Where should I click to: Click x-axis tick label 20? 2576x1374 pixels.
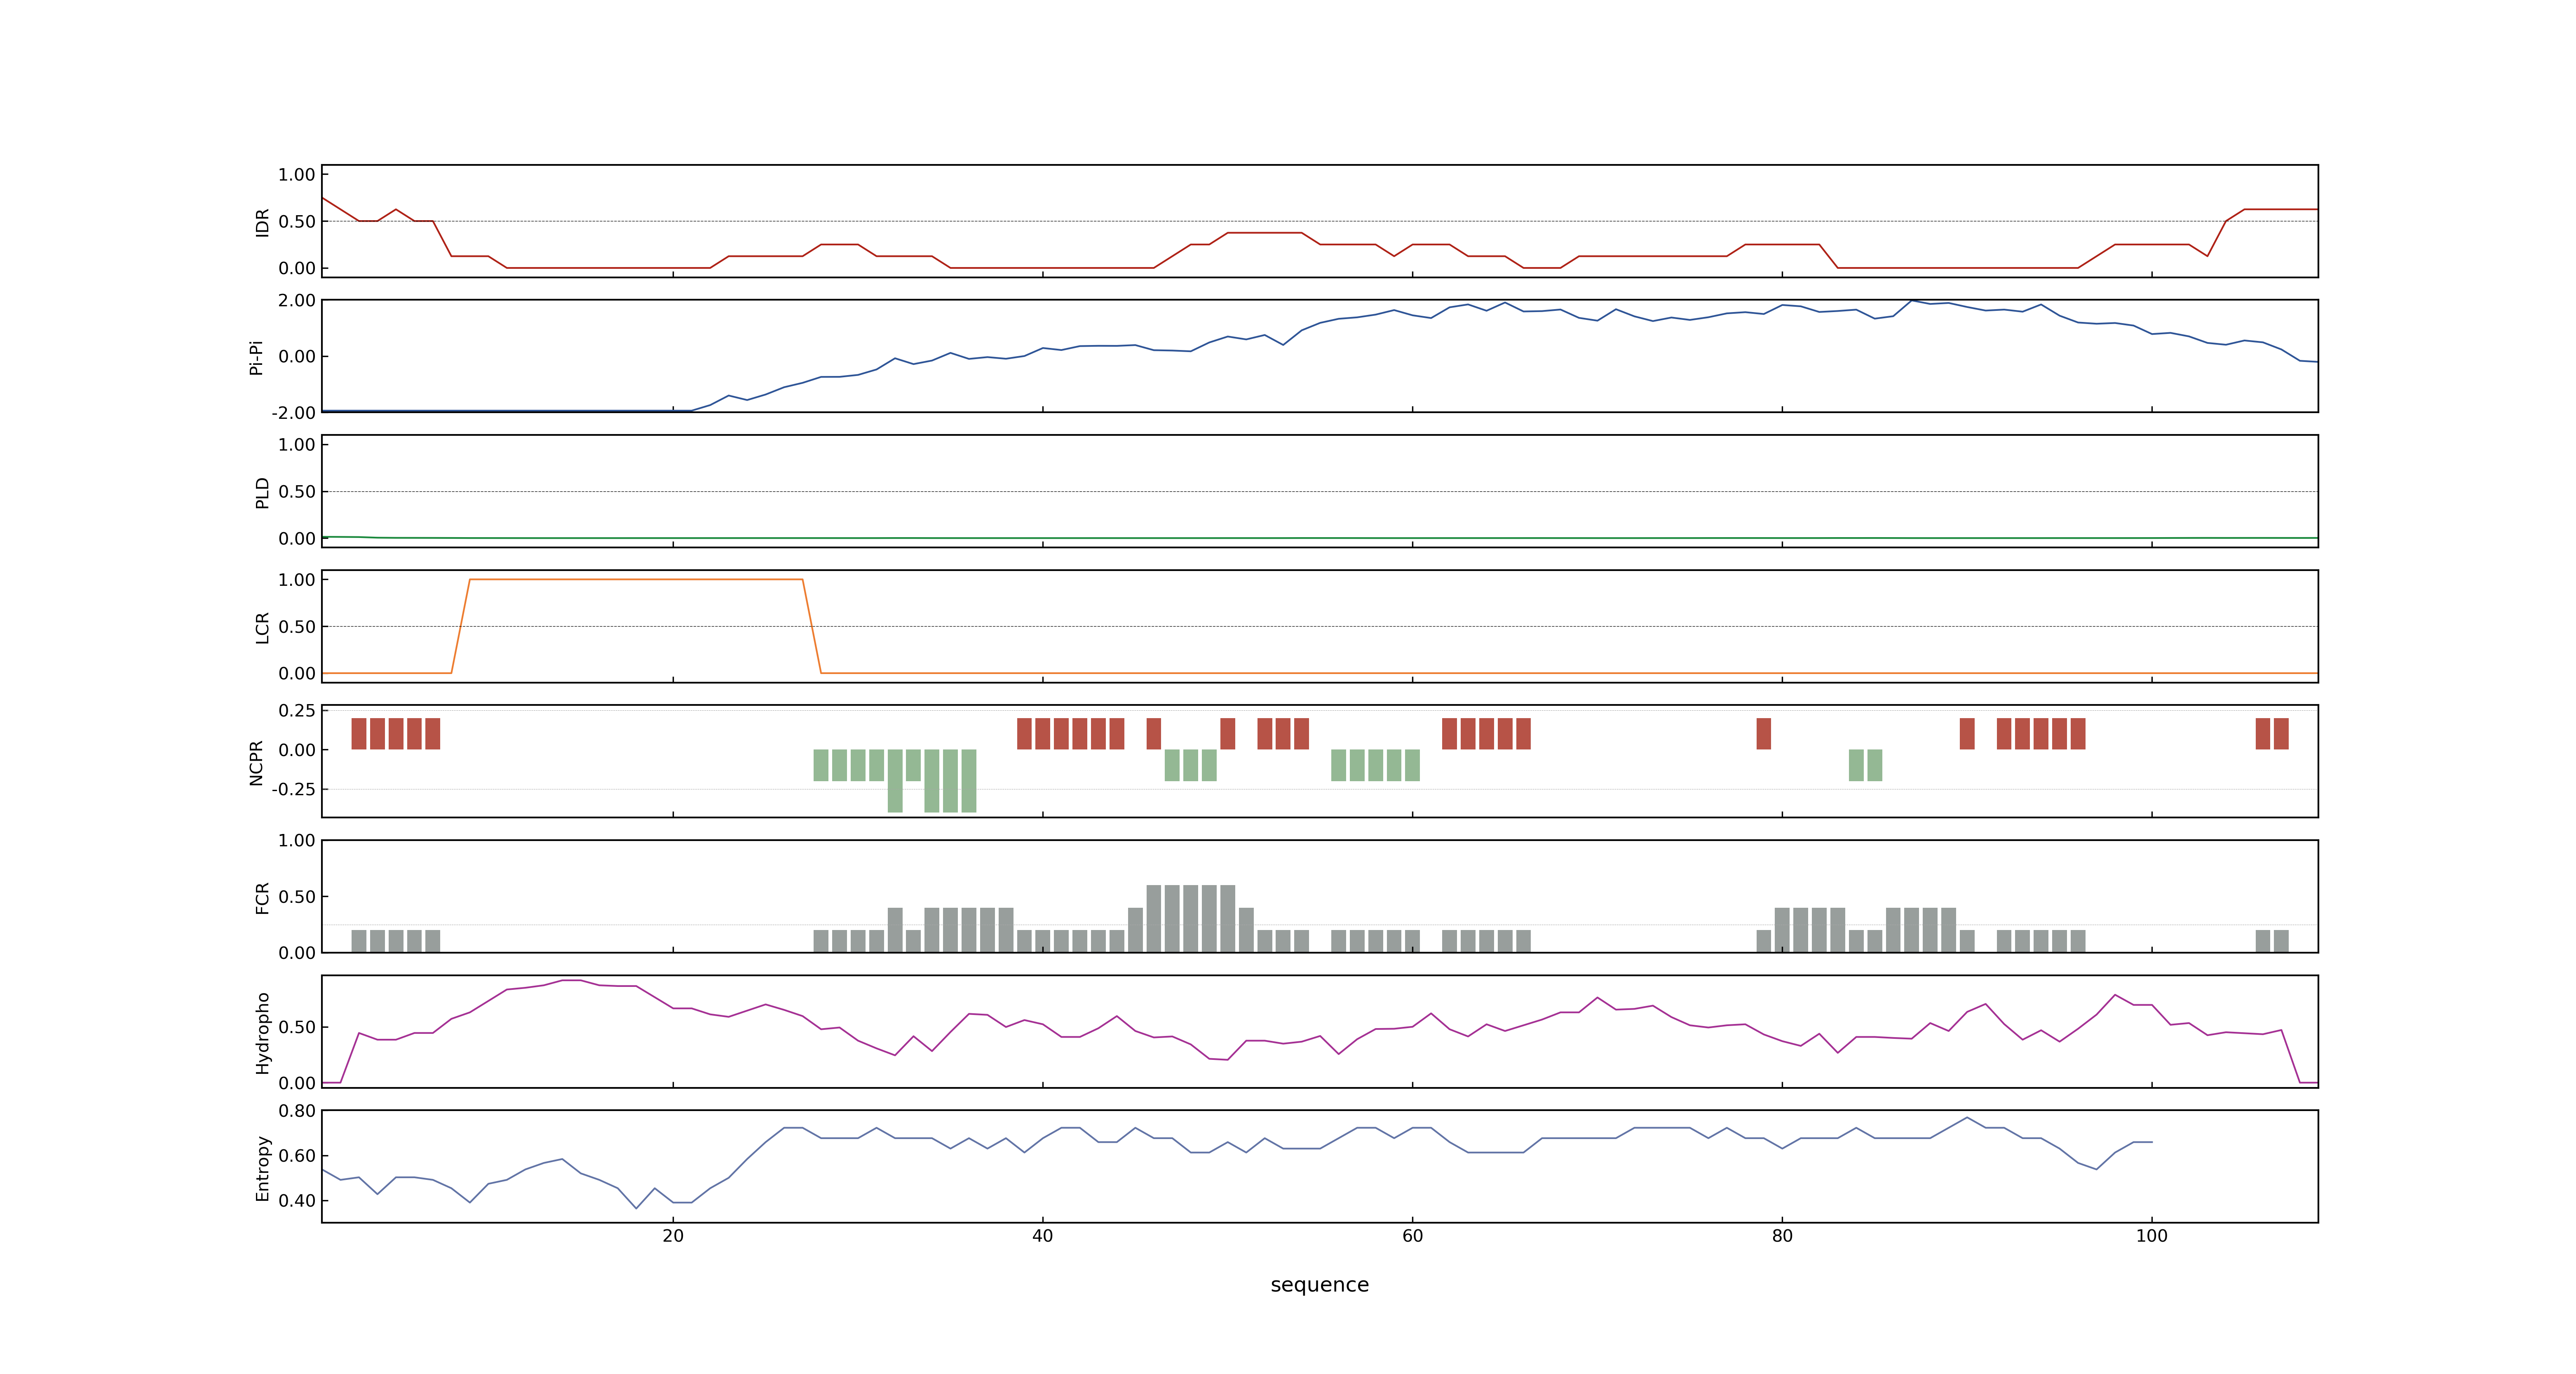[673, 1236]
